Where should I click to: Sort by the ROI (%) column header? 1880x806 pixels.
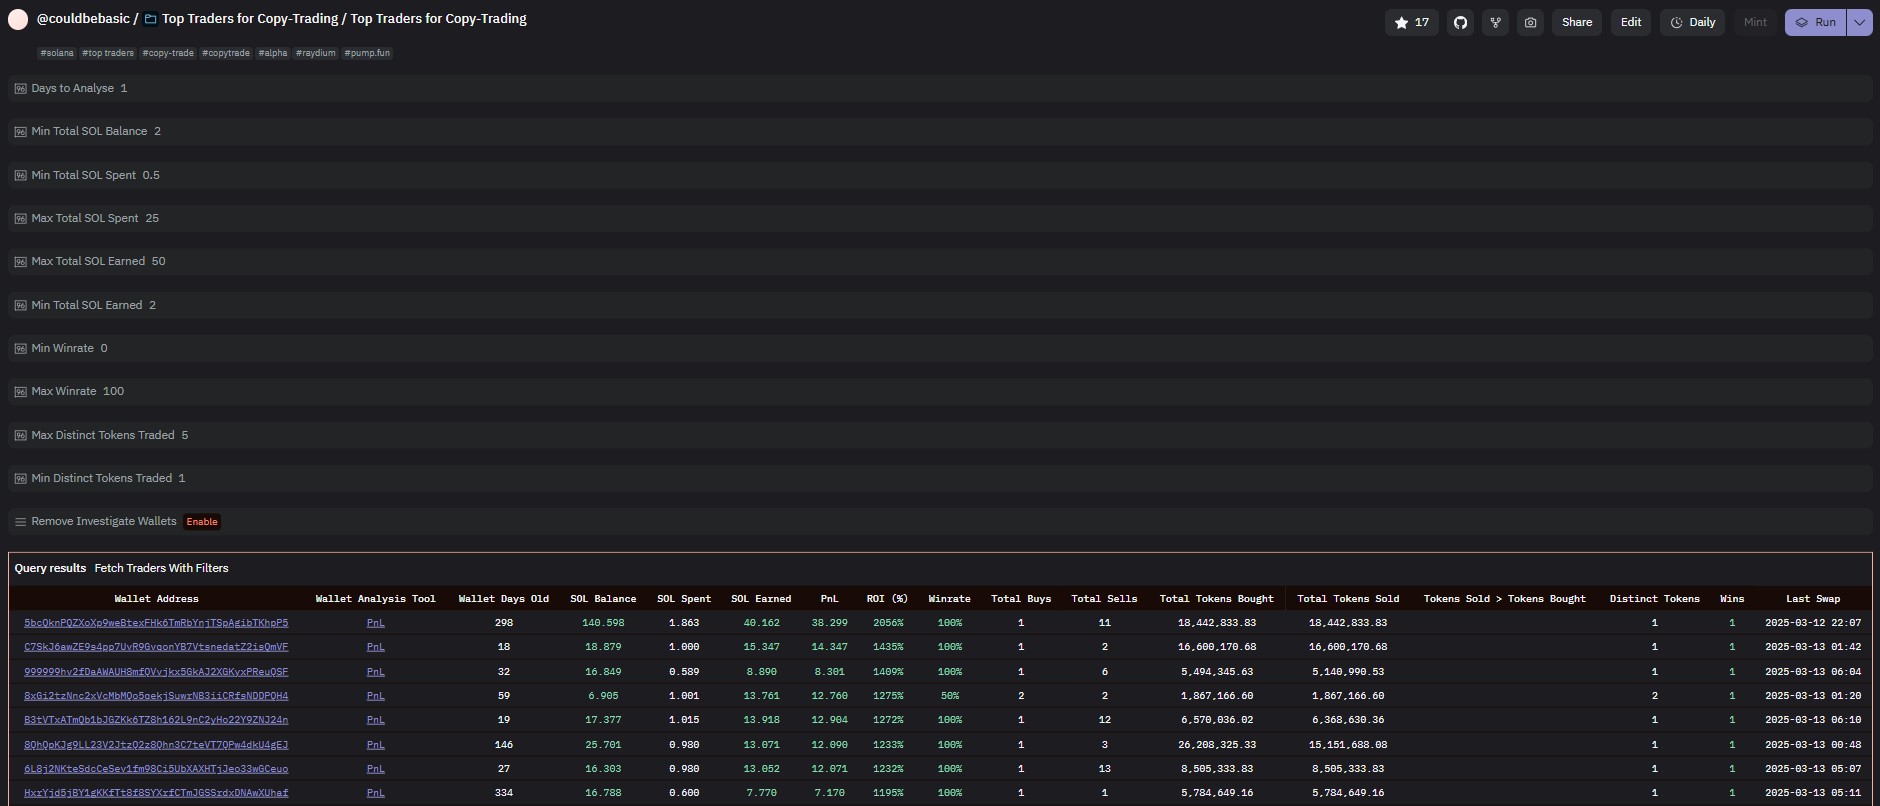[x=886, y=599]
